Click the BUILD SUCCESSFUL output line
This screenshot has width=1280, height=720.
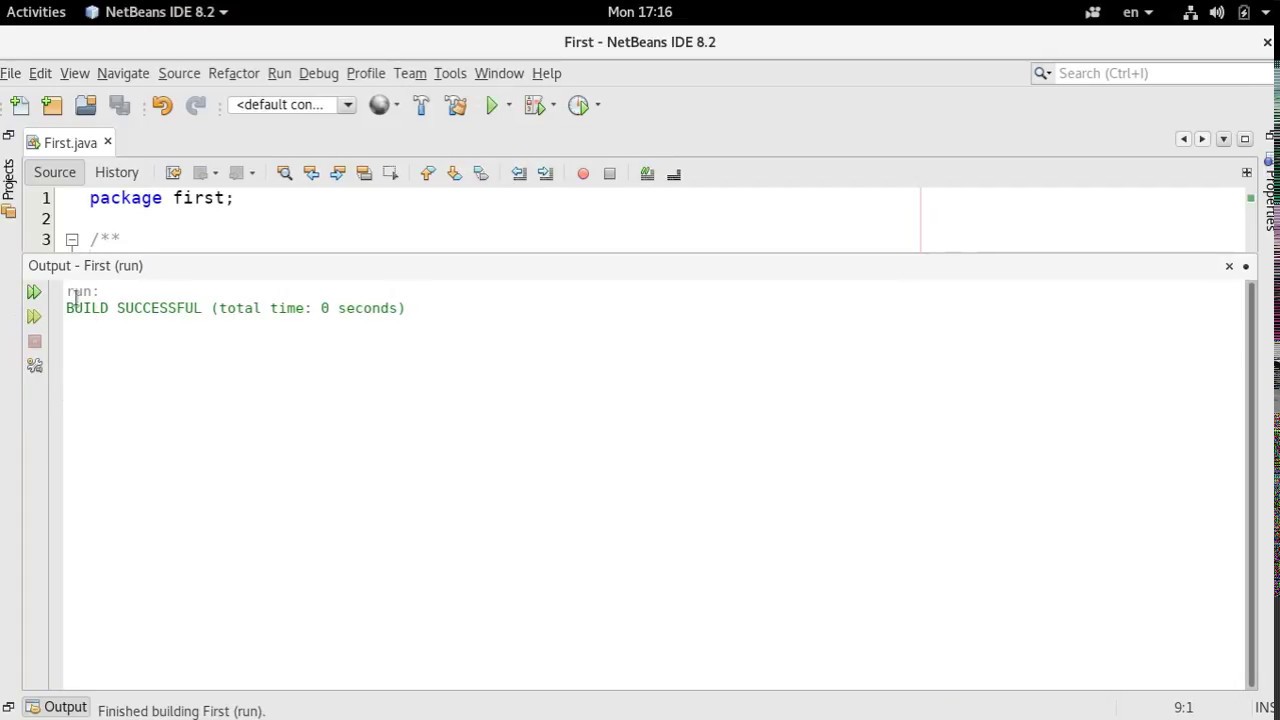coord(236,308)
